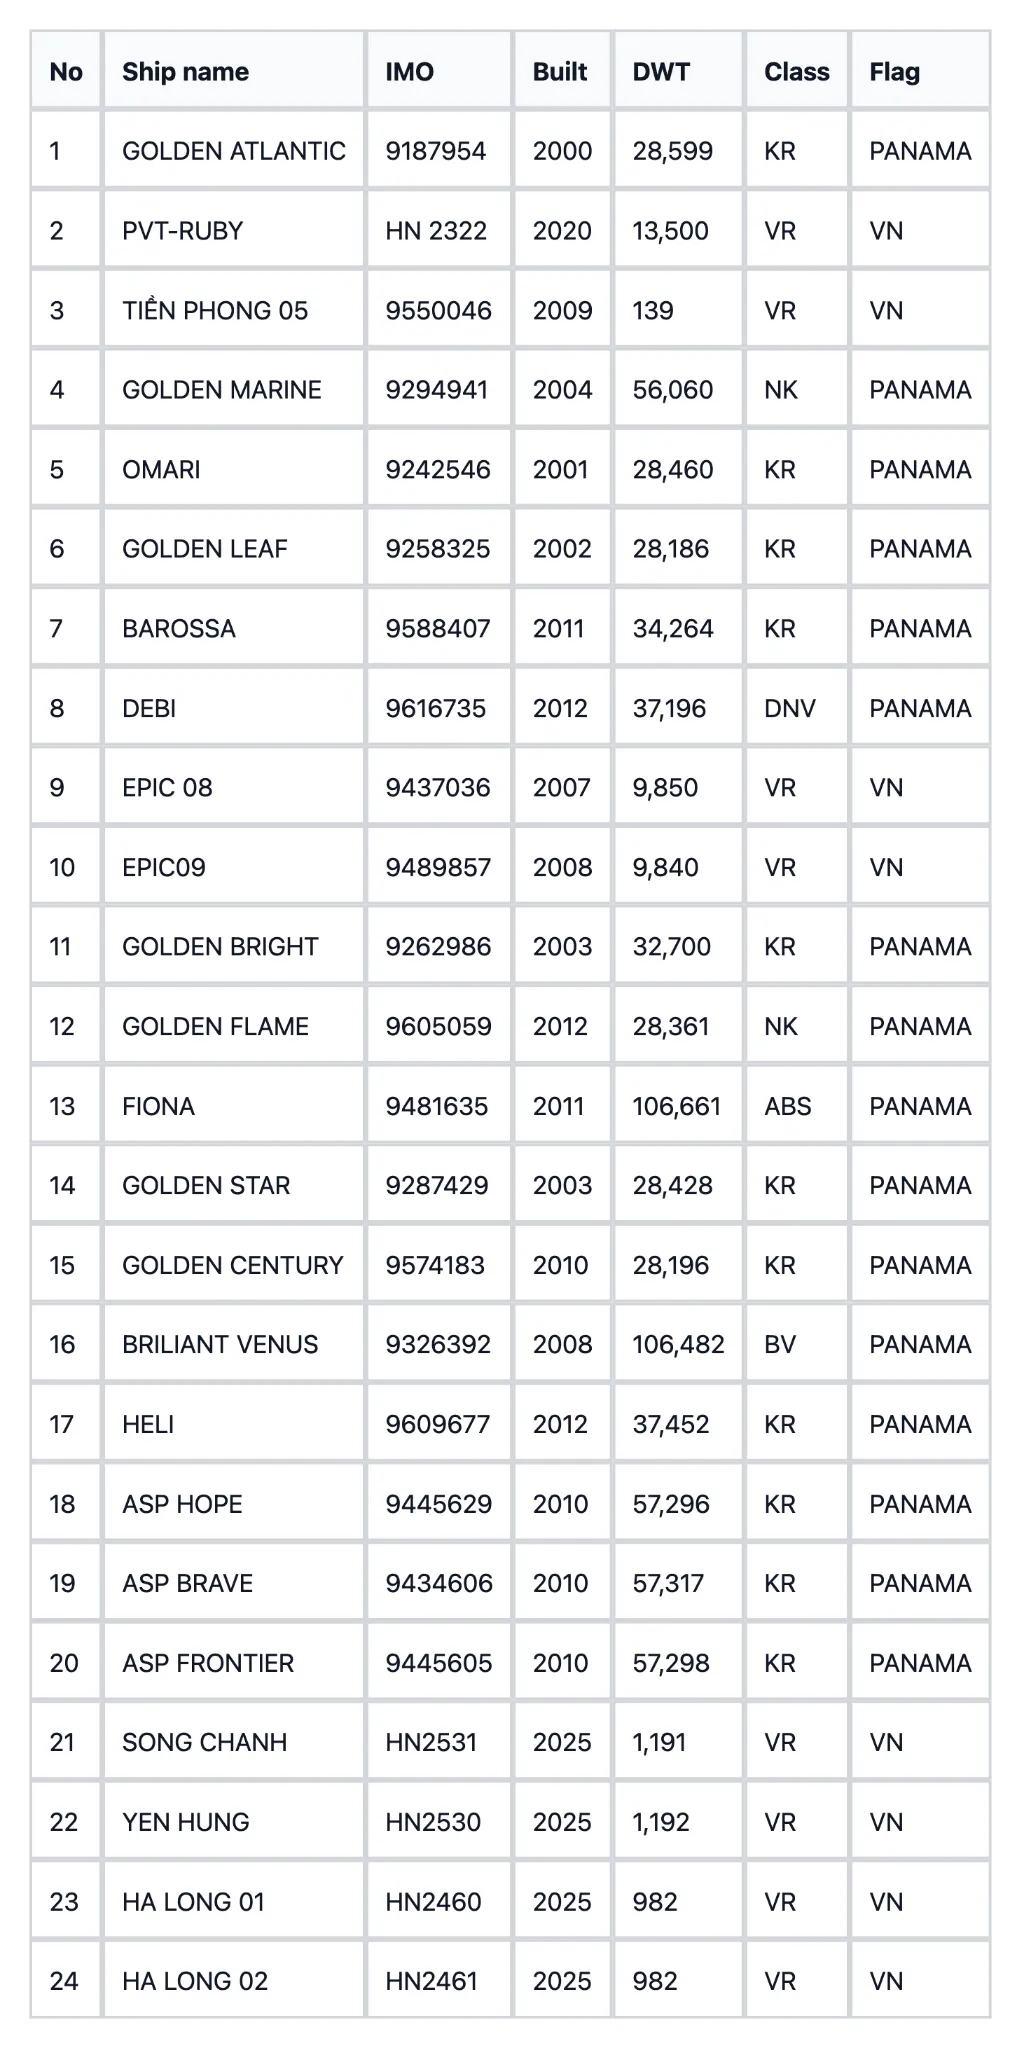1021x2048 pixels.
Task: Select the TIỀN PHONG 05 cell
Action: [x=215, y=310]
